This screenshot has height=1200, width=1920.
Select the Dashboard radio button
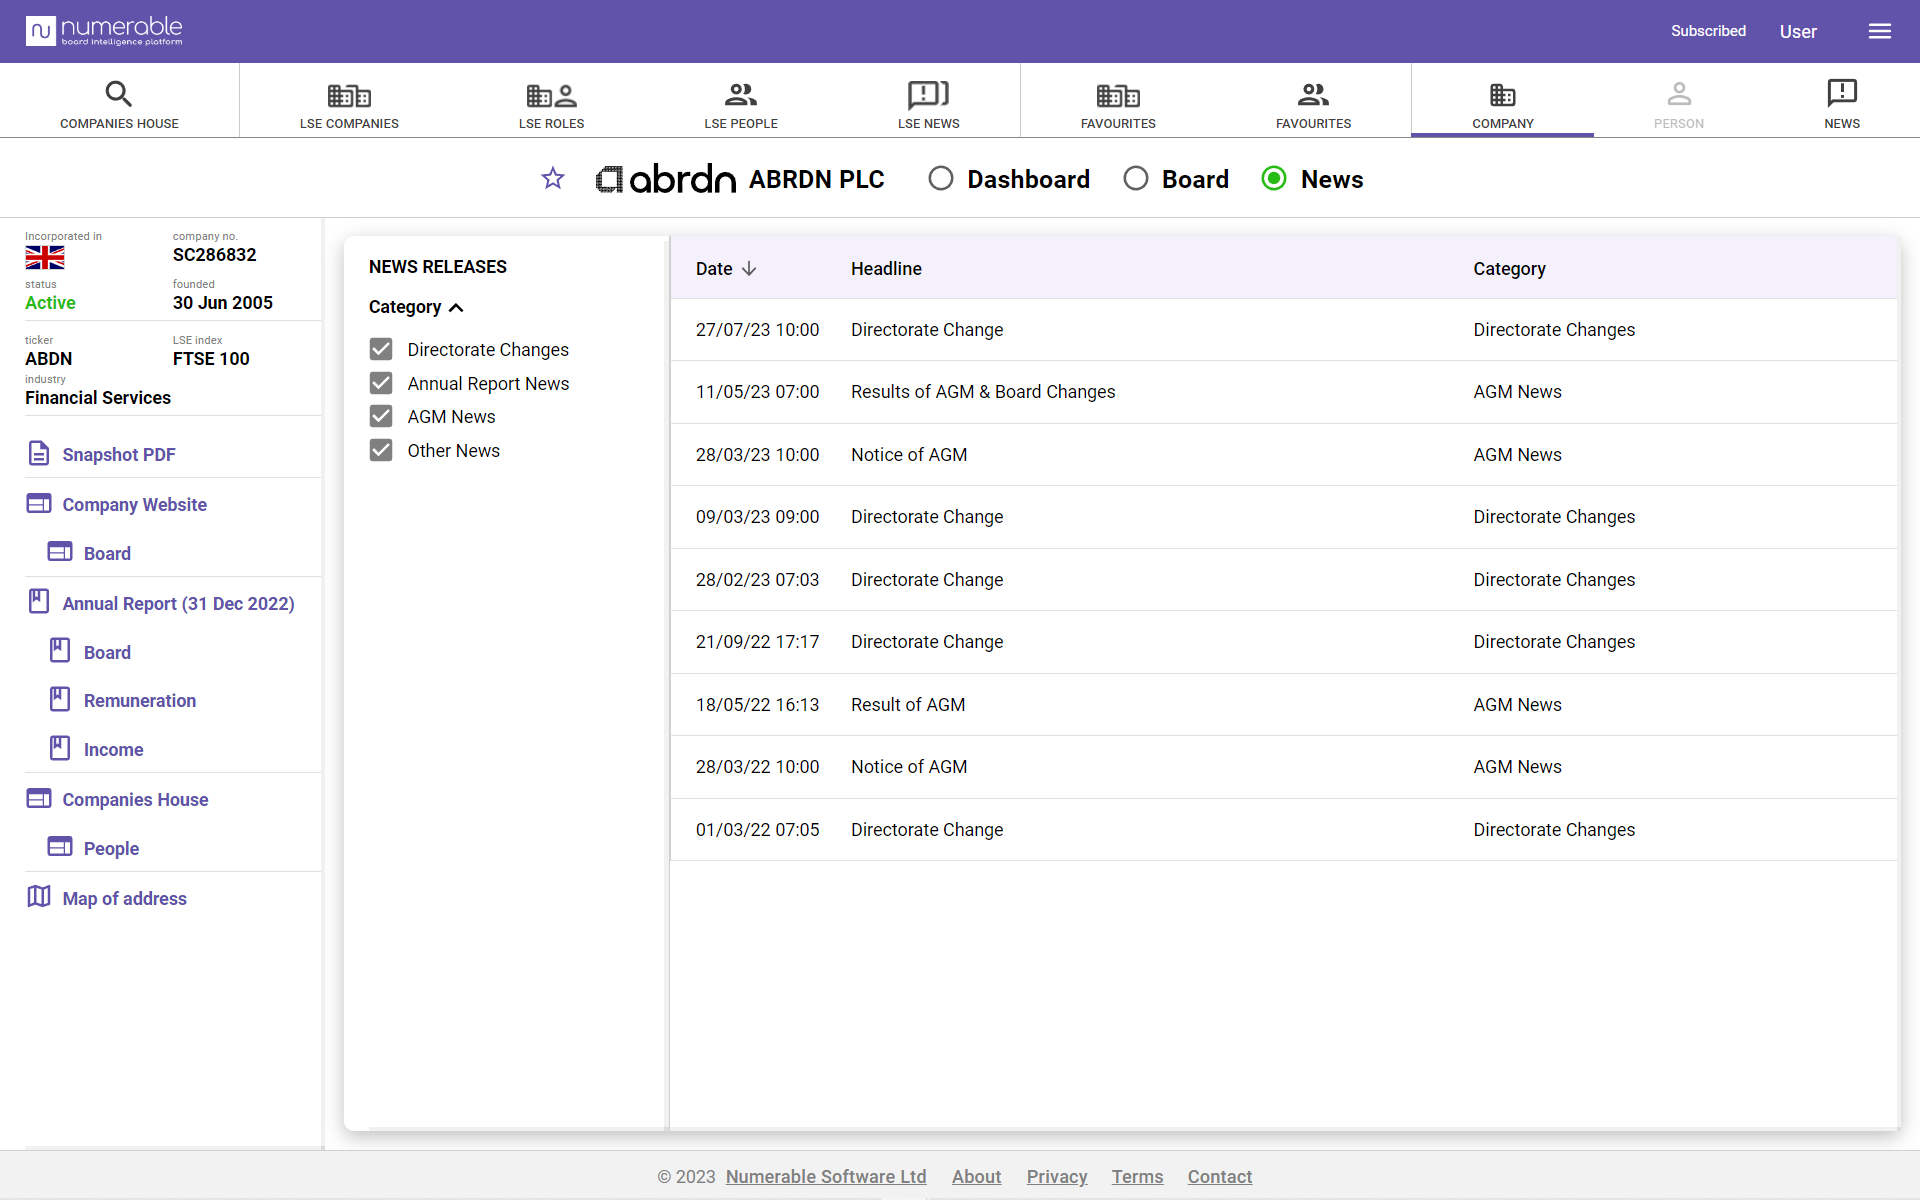[941, 178]
